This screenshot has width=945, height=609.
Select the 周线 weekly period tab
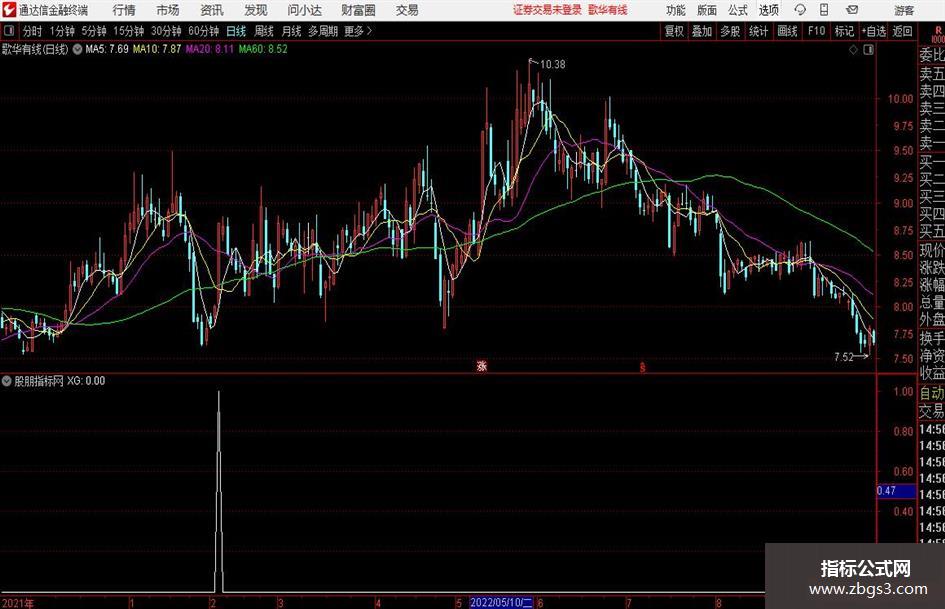264,31
